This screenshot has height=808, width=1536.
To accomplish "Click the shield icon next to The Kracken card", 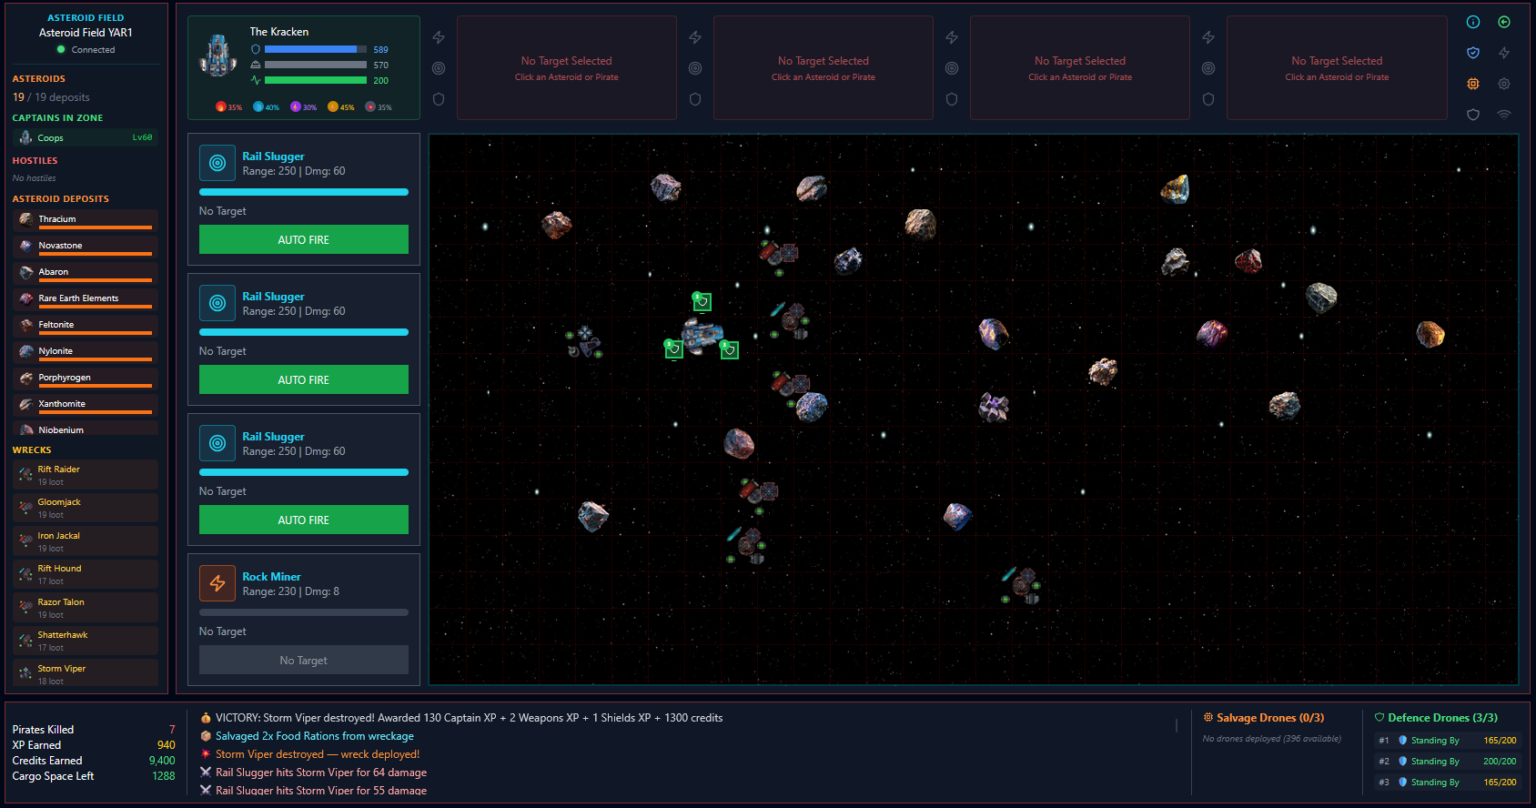I will point(438,99).
